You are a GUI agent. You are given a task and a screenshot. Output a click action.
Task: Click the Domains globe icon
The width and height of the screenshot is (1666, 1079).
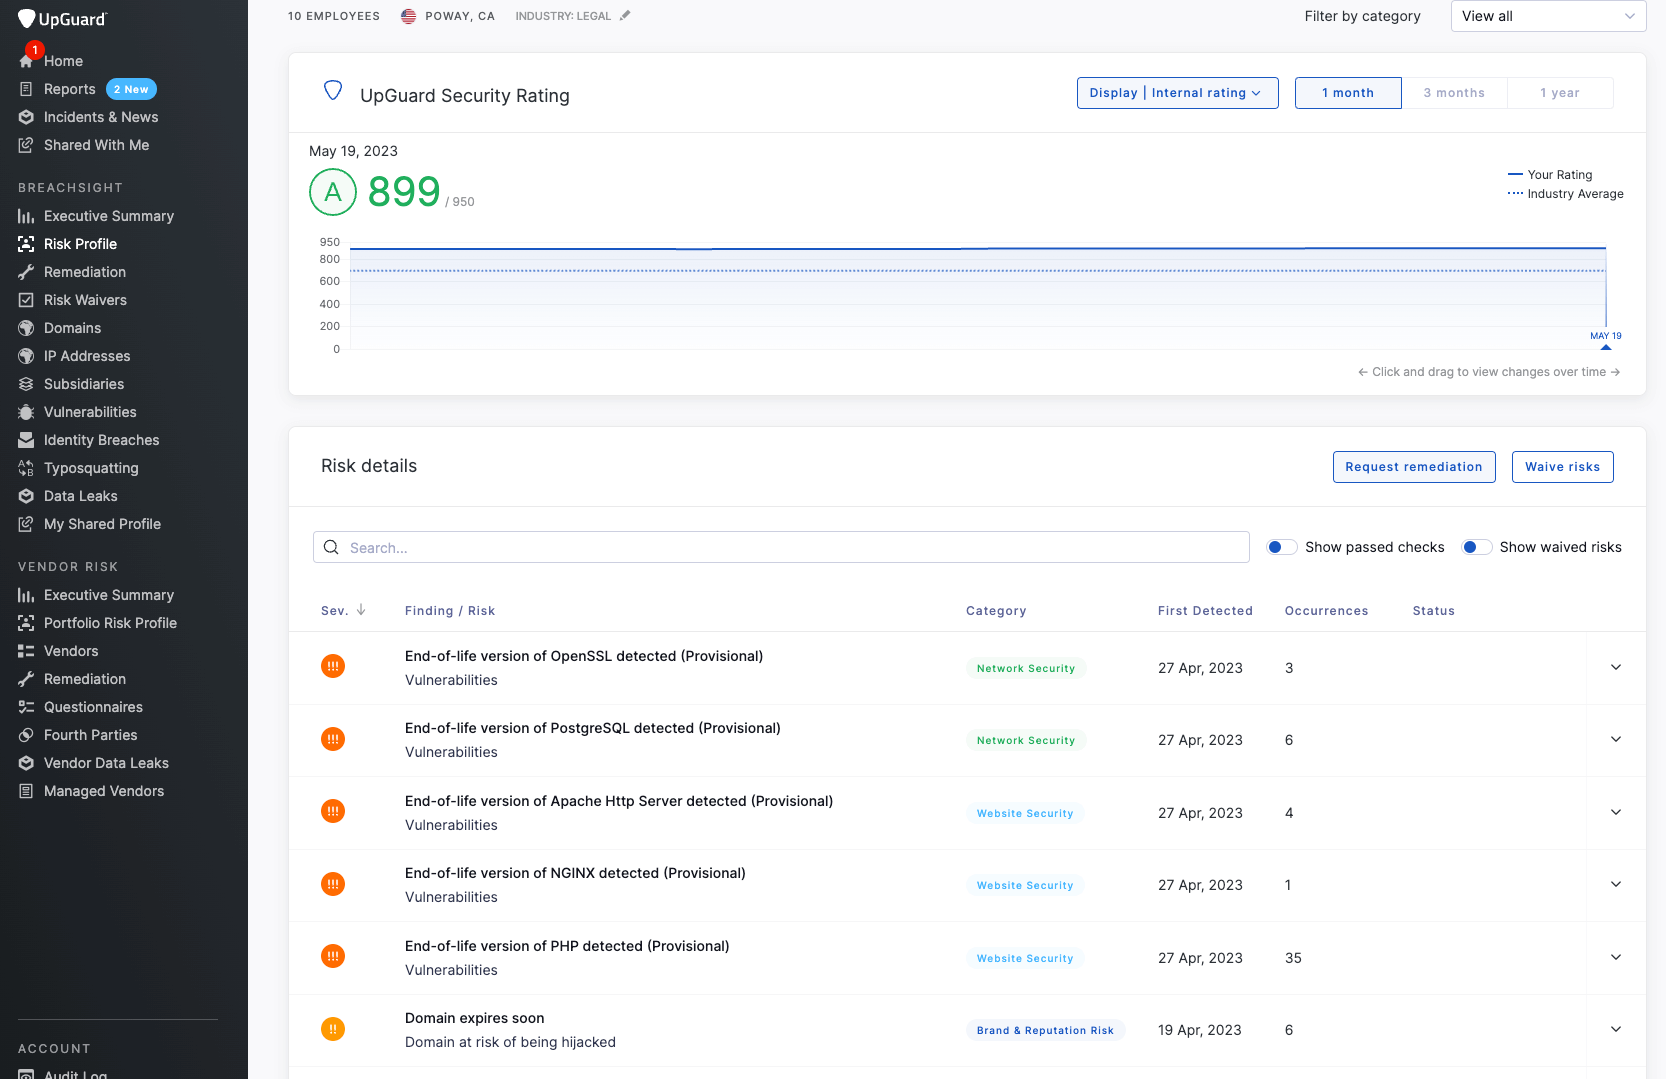[x=26, y=328]
